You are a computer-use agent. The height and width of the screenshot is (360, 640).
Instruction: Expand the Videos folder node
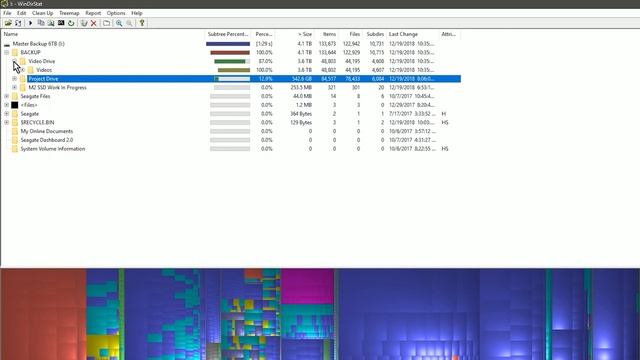23,70
